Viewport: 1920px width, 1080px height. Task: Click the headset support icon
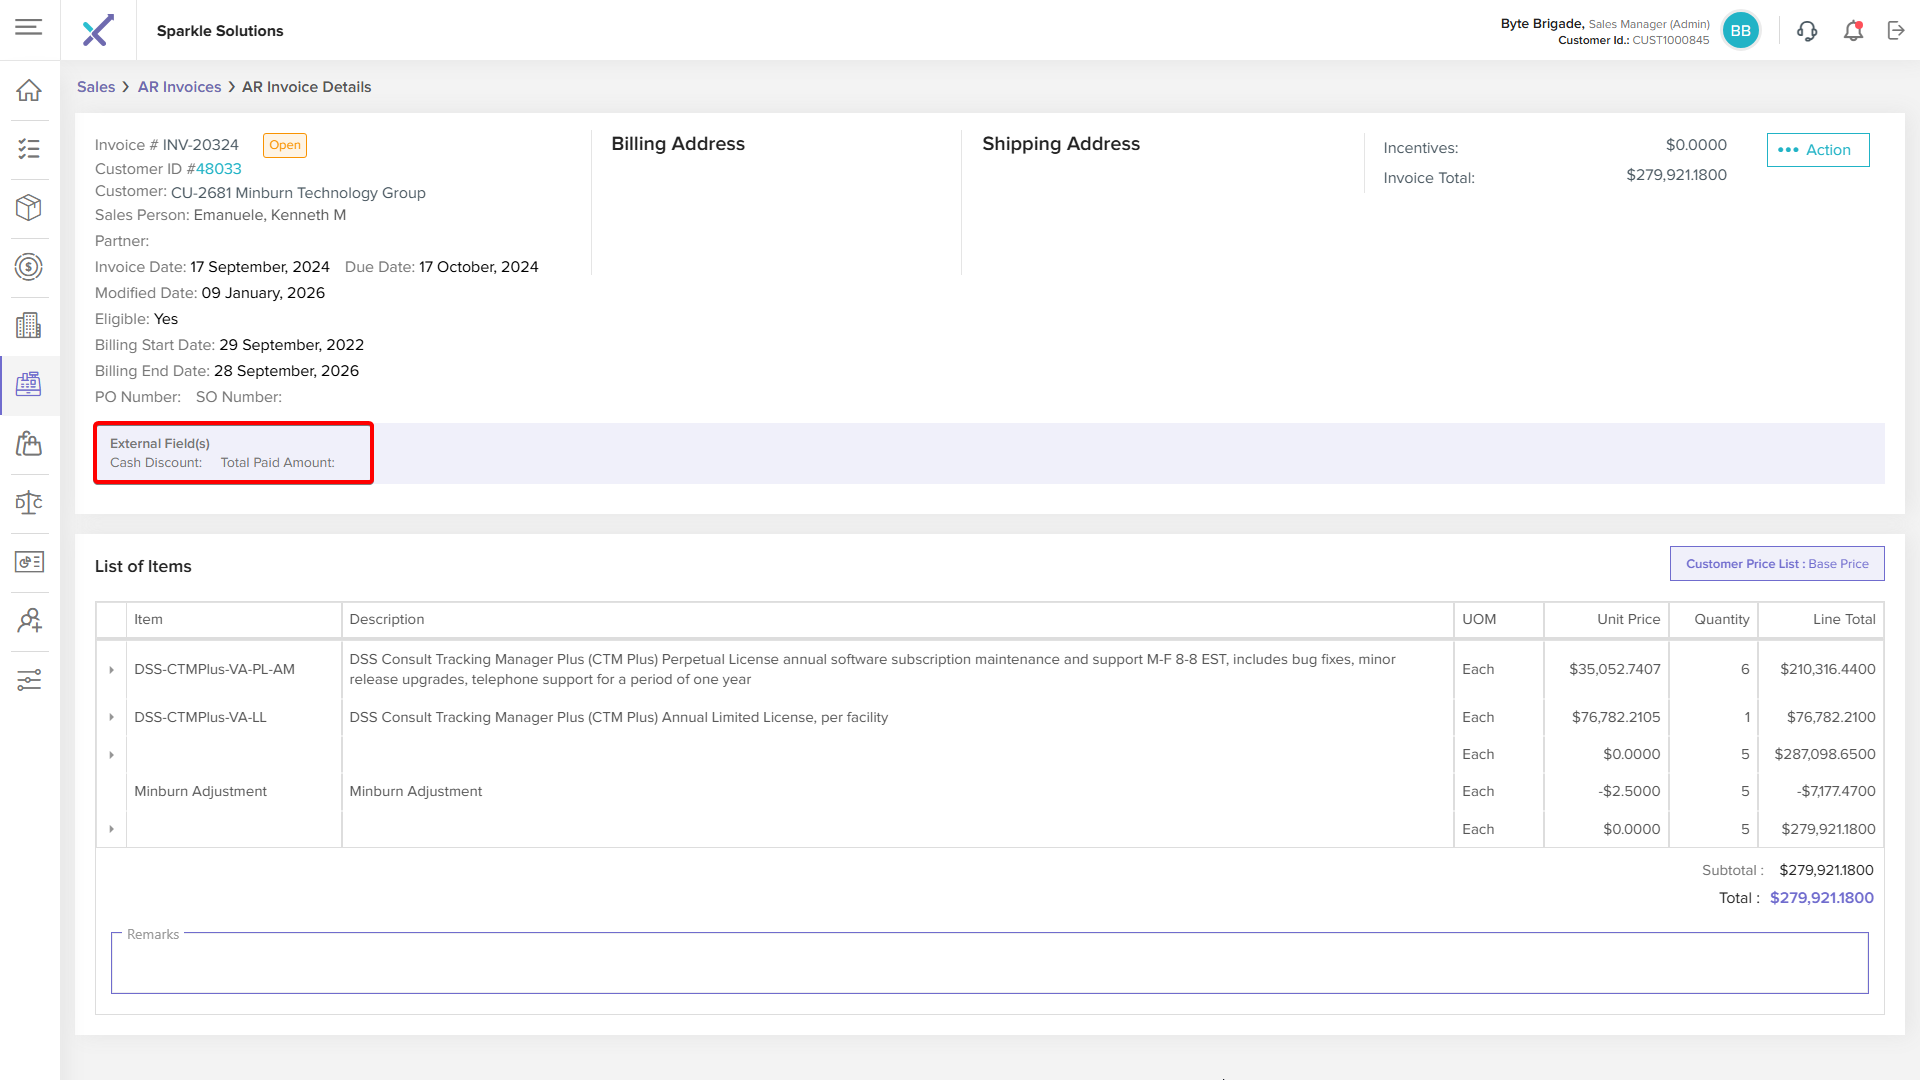tap(1807, 31)
